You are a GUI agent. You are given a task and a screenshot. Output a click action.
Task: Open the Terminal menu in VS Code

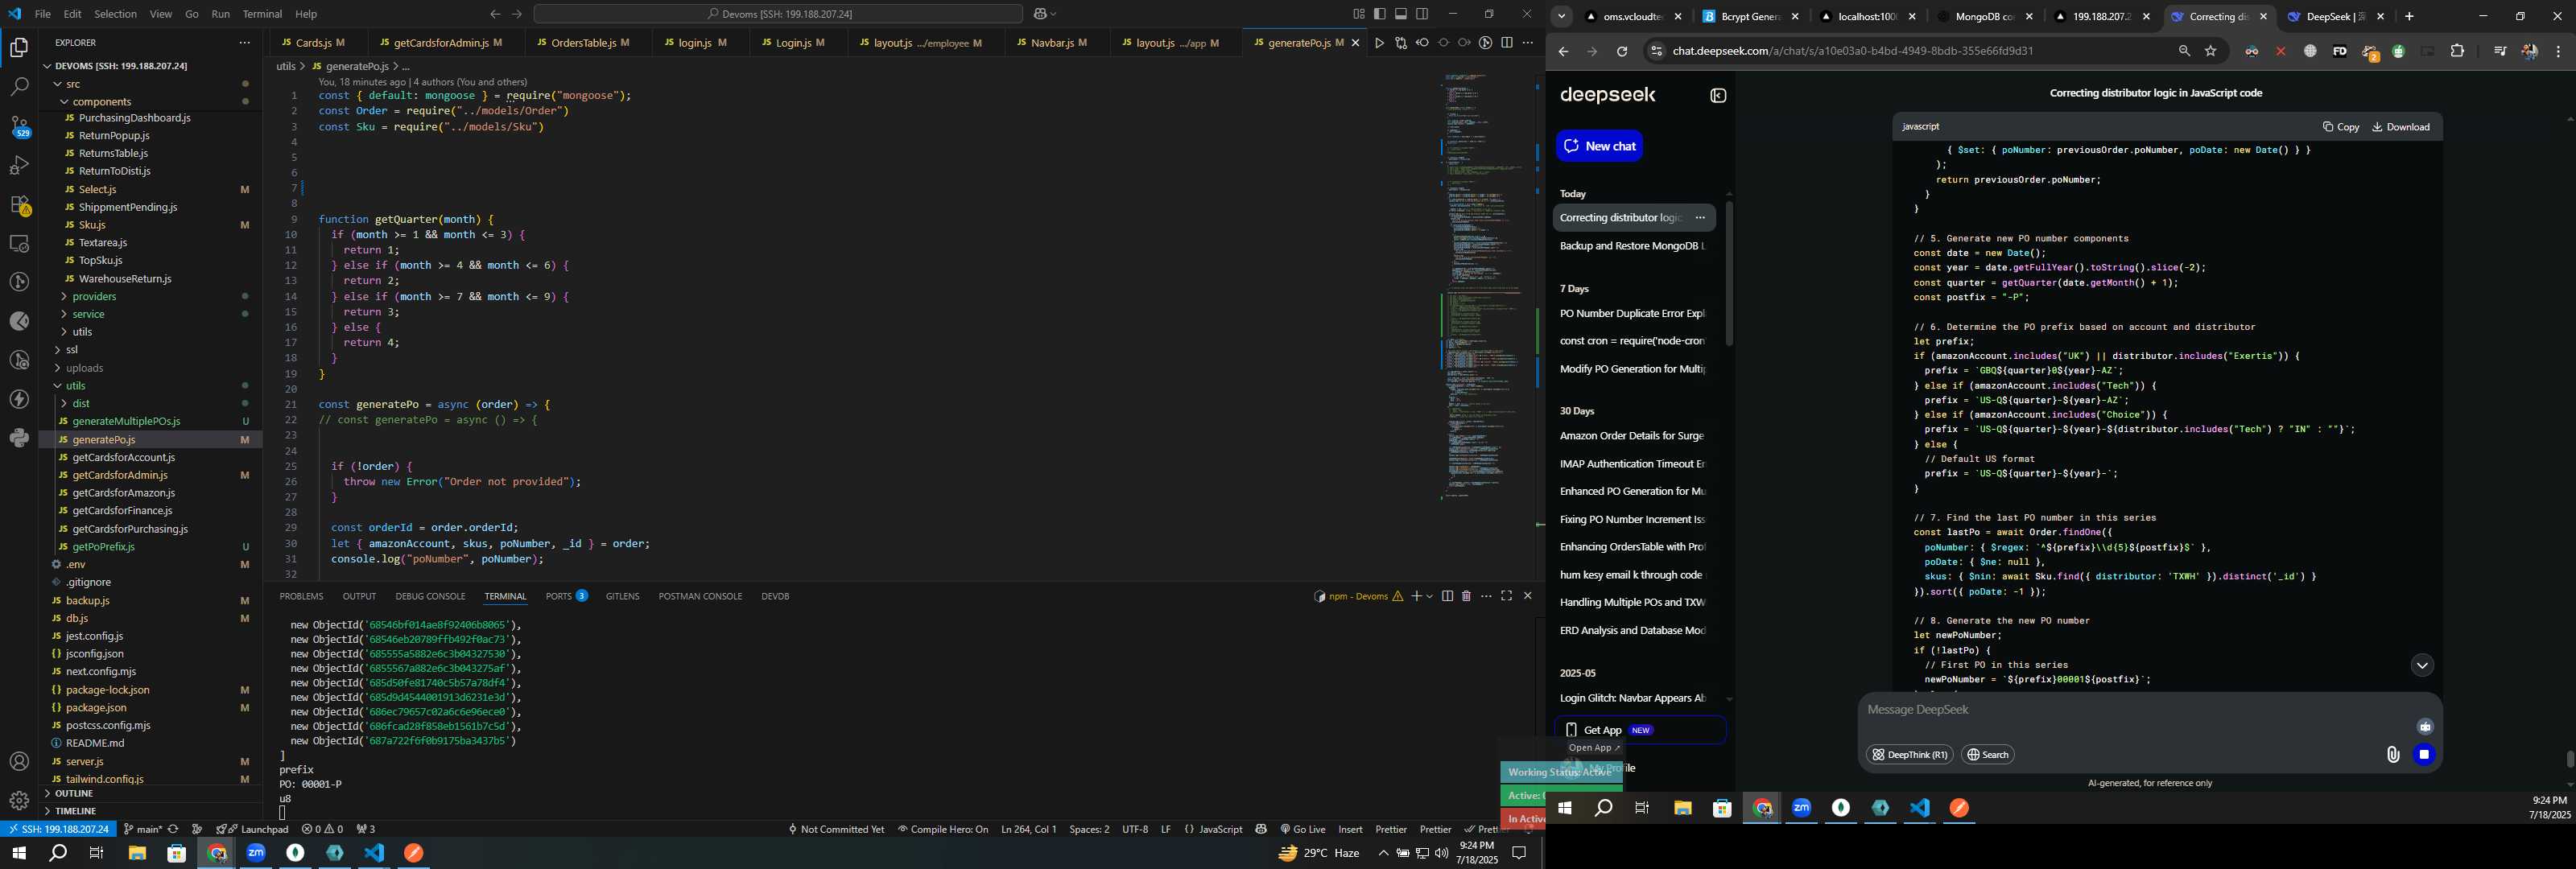pyautogui.click(x=262, y=14)
